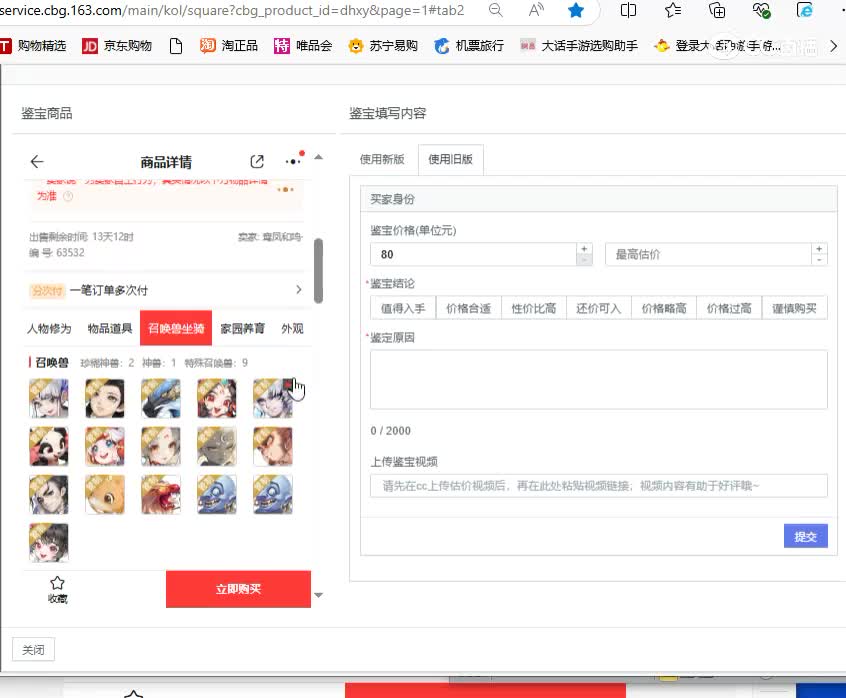The width and height of the screenshot is (846, 698).
Task: Select the 使用旧版 tab
Action: pyautogui.click(x=451, y=159)
